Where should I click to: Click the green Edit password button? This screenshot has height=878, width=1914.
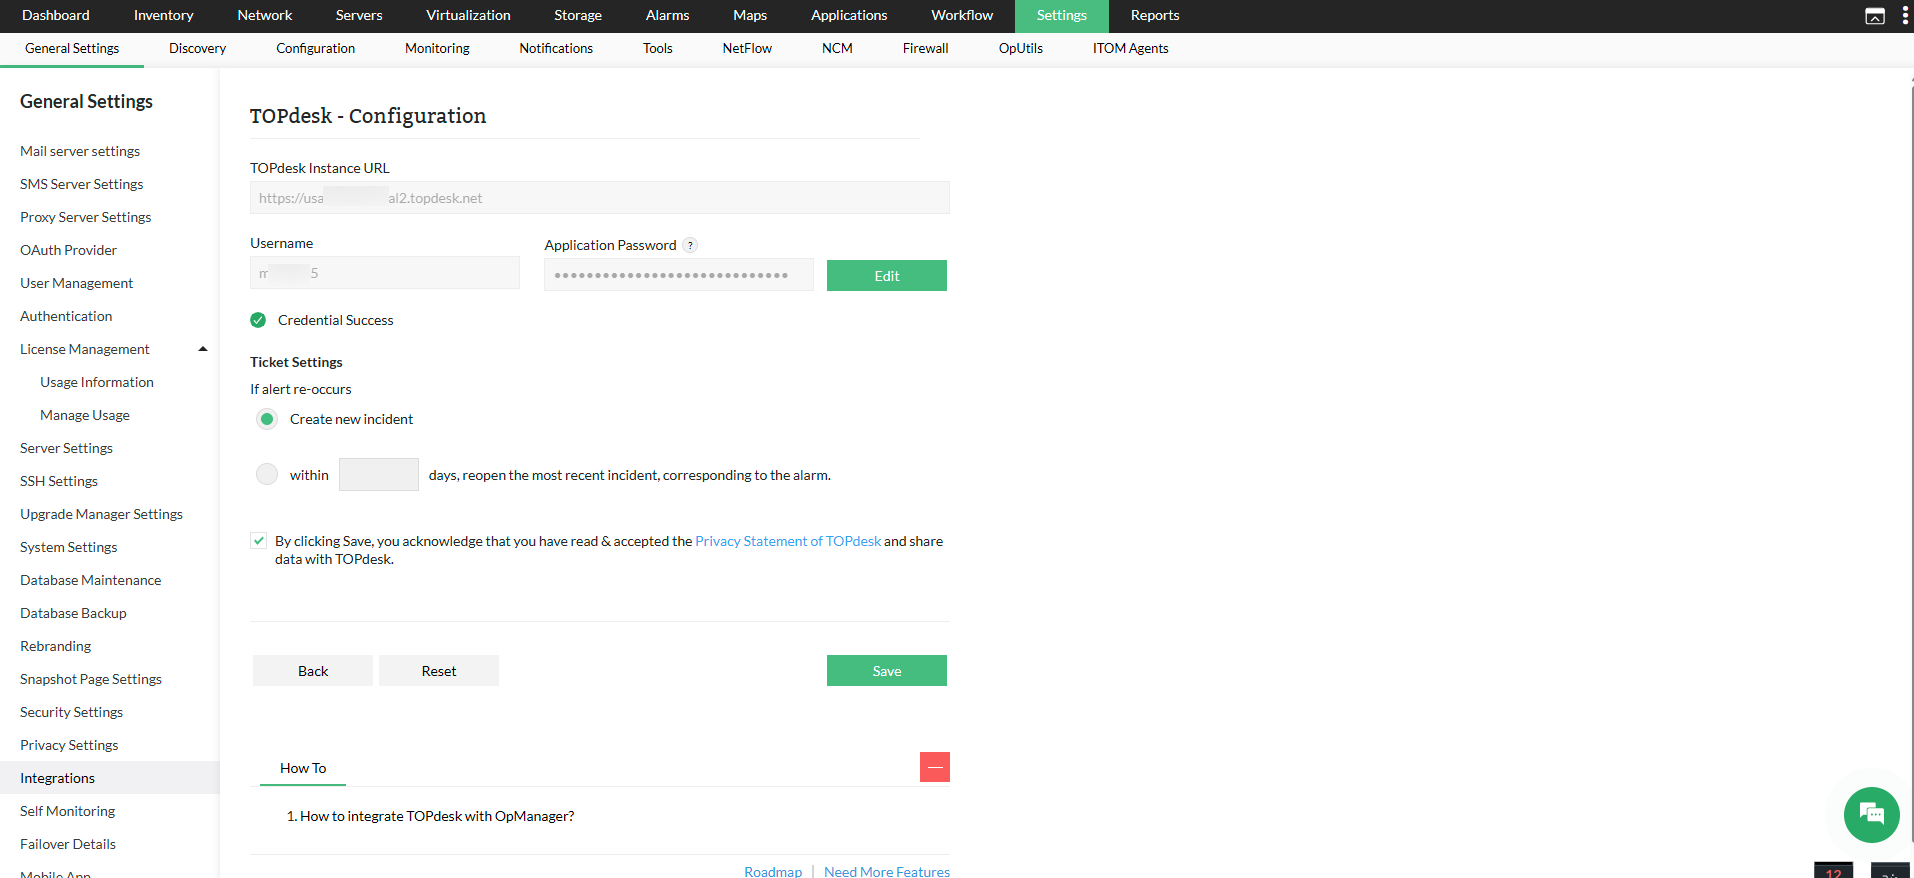887,276
